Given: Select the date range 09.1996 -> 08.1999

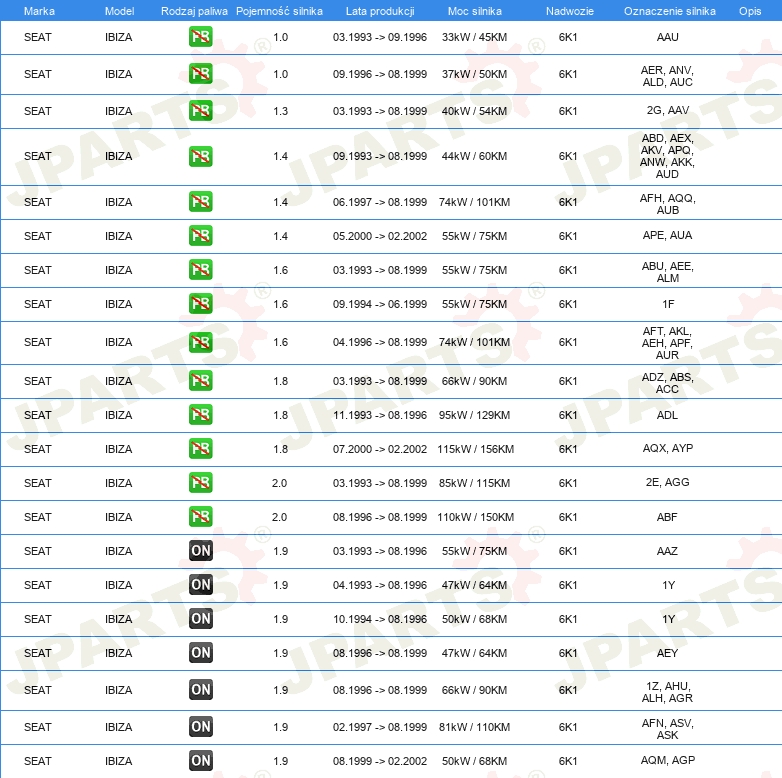Looking at the screenshot, I should [x=380, y=74].
